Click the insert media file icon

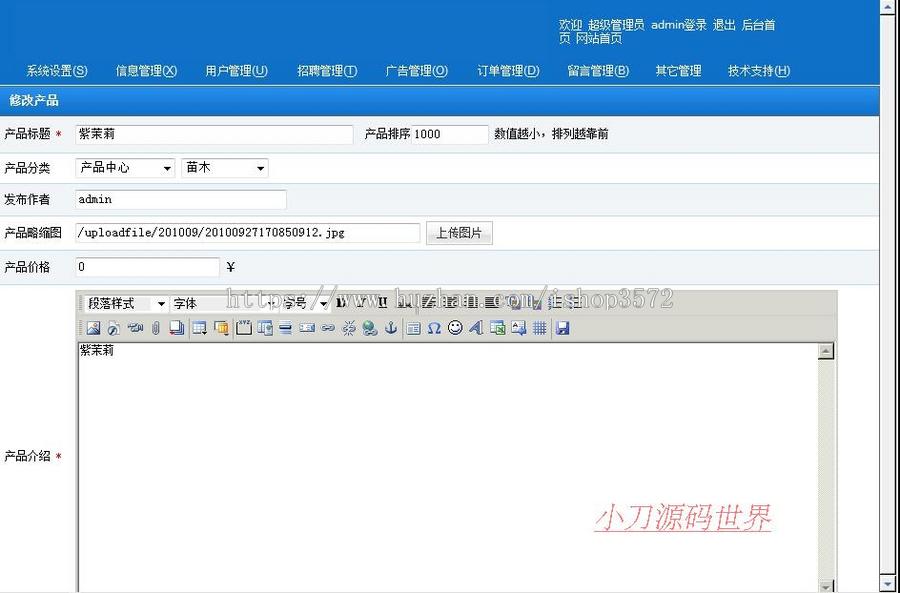135,328
